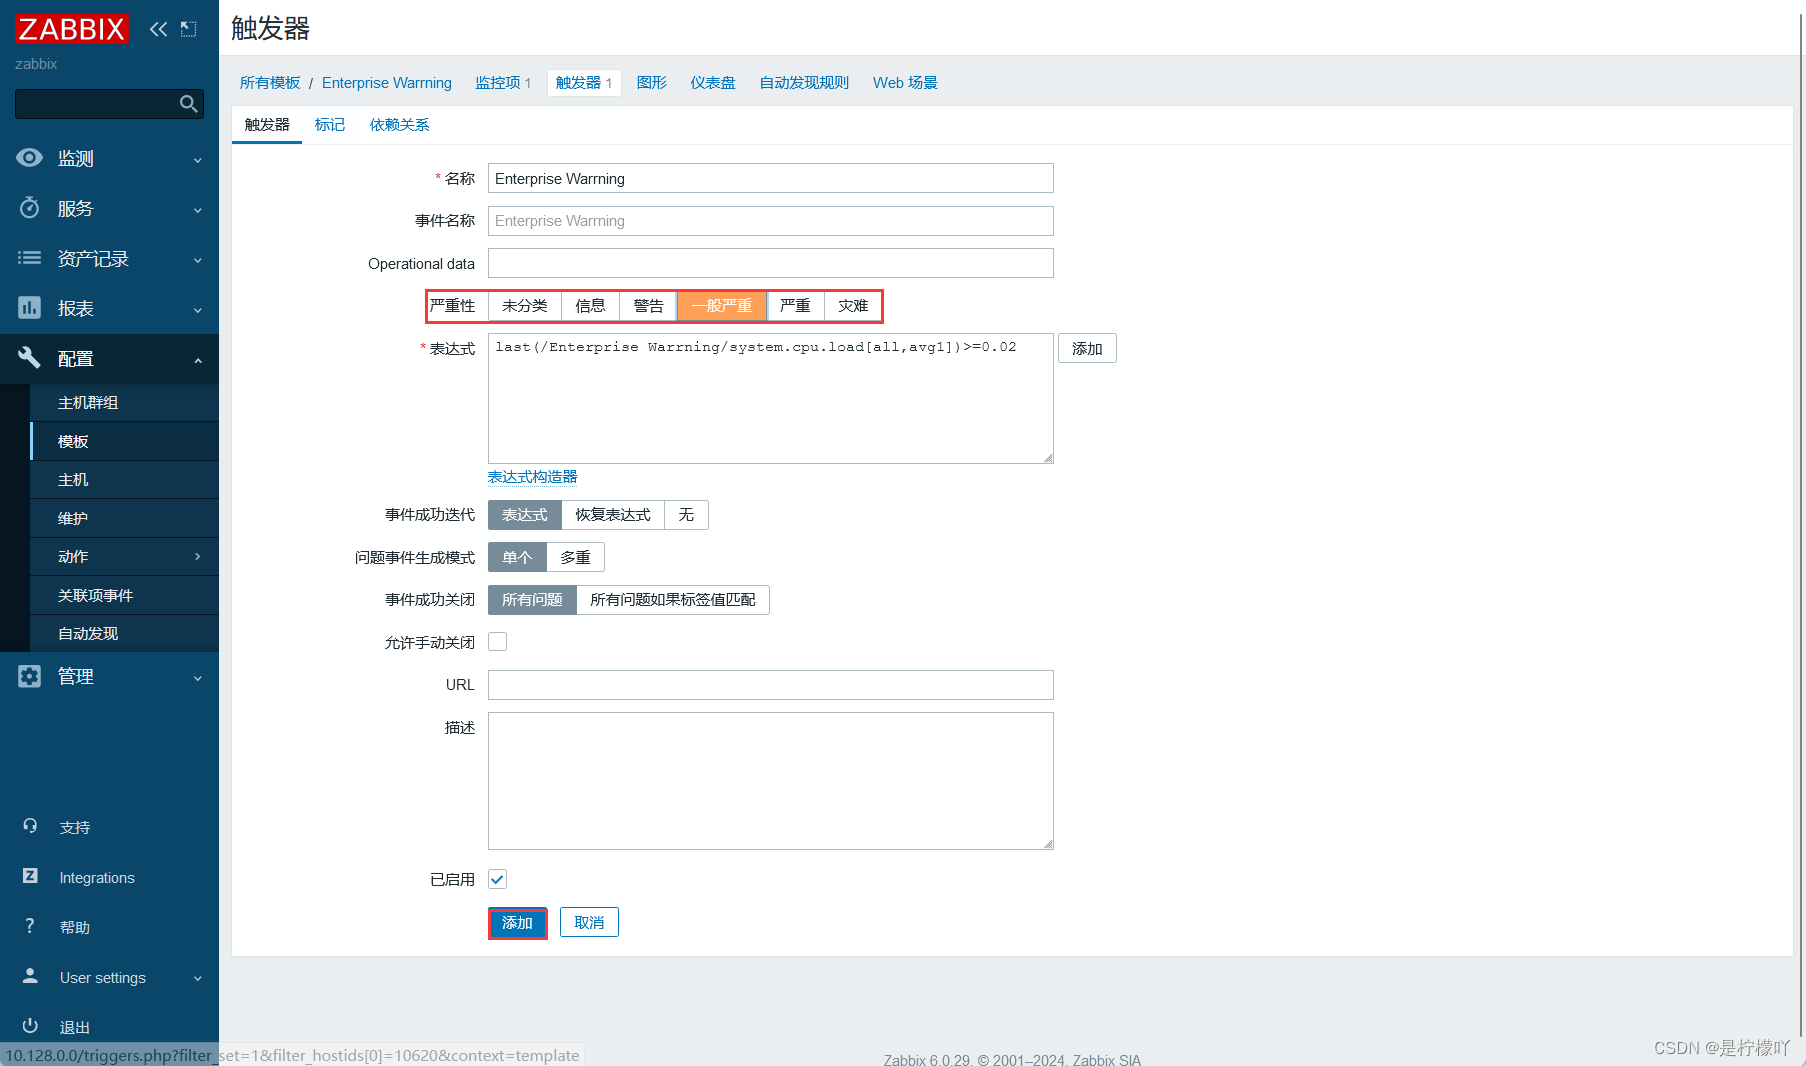
Task: Open the 自动发现规则 tab
Action: point(804,83)
